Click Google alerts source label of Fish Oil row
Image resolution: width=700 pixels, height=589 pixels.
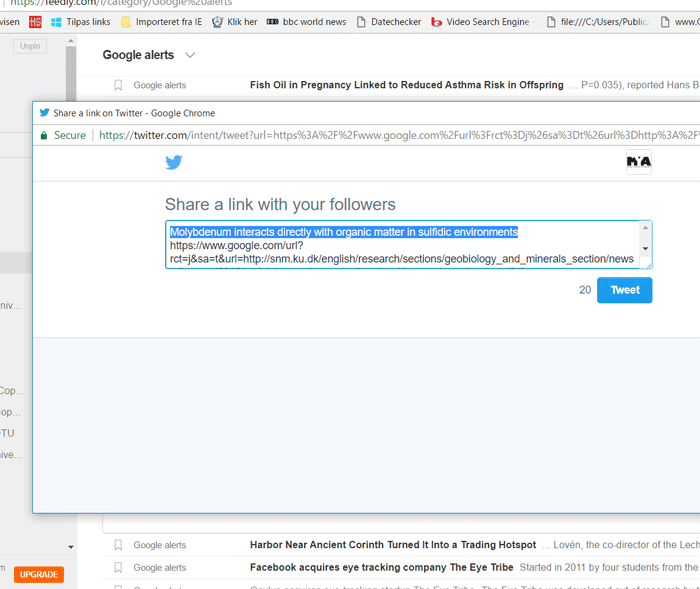(160, 85)
